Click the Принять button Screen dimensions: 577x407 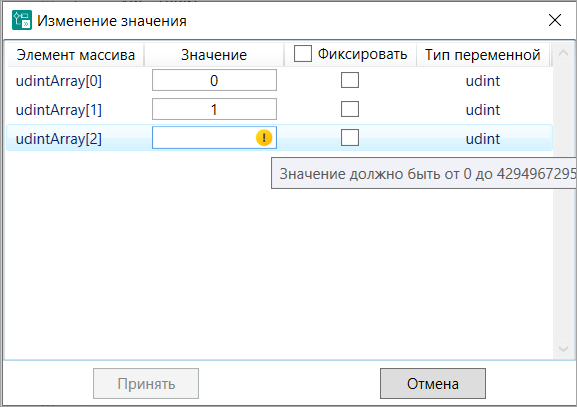146,384
